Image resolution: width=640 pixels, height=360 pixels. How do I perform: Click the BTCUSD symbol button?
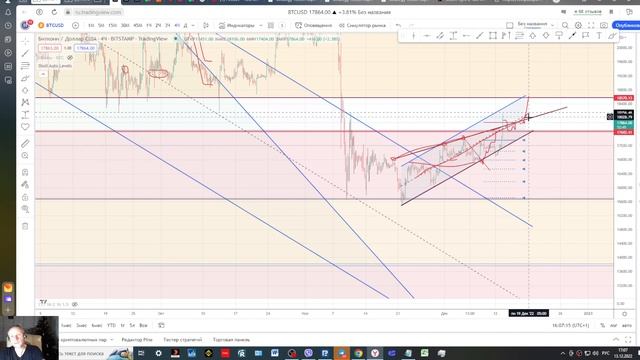[x=51, y=25]
